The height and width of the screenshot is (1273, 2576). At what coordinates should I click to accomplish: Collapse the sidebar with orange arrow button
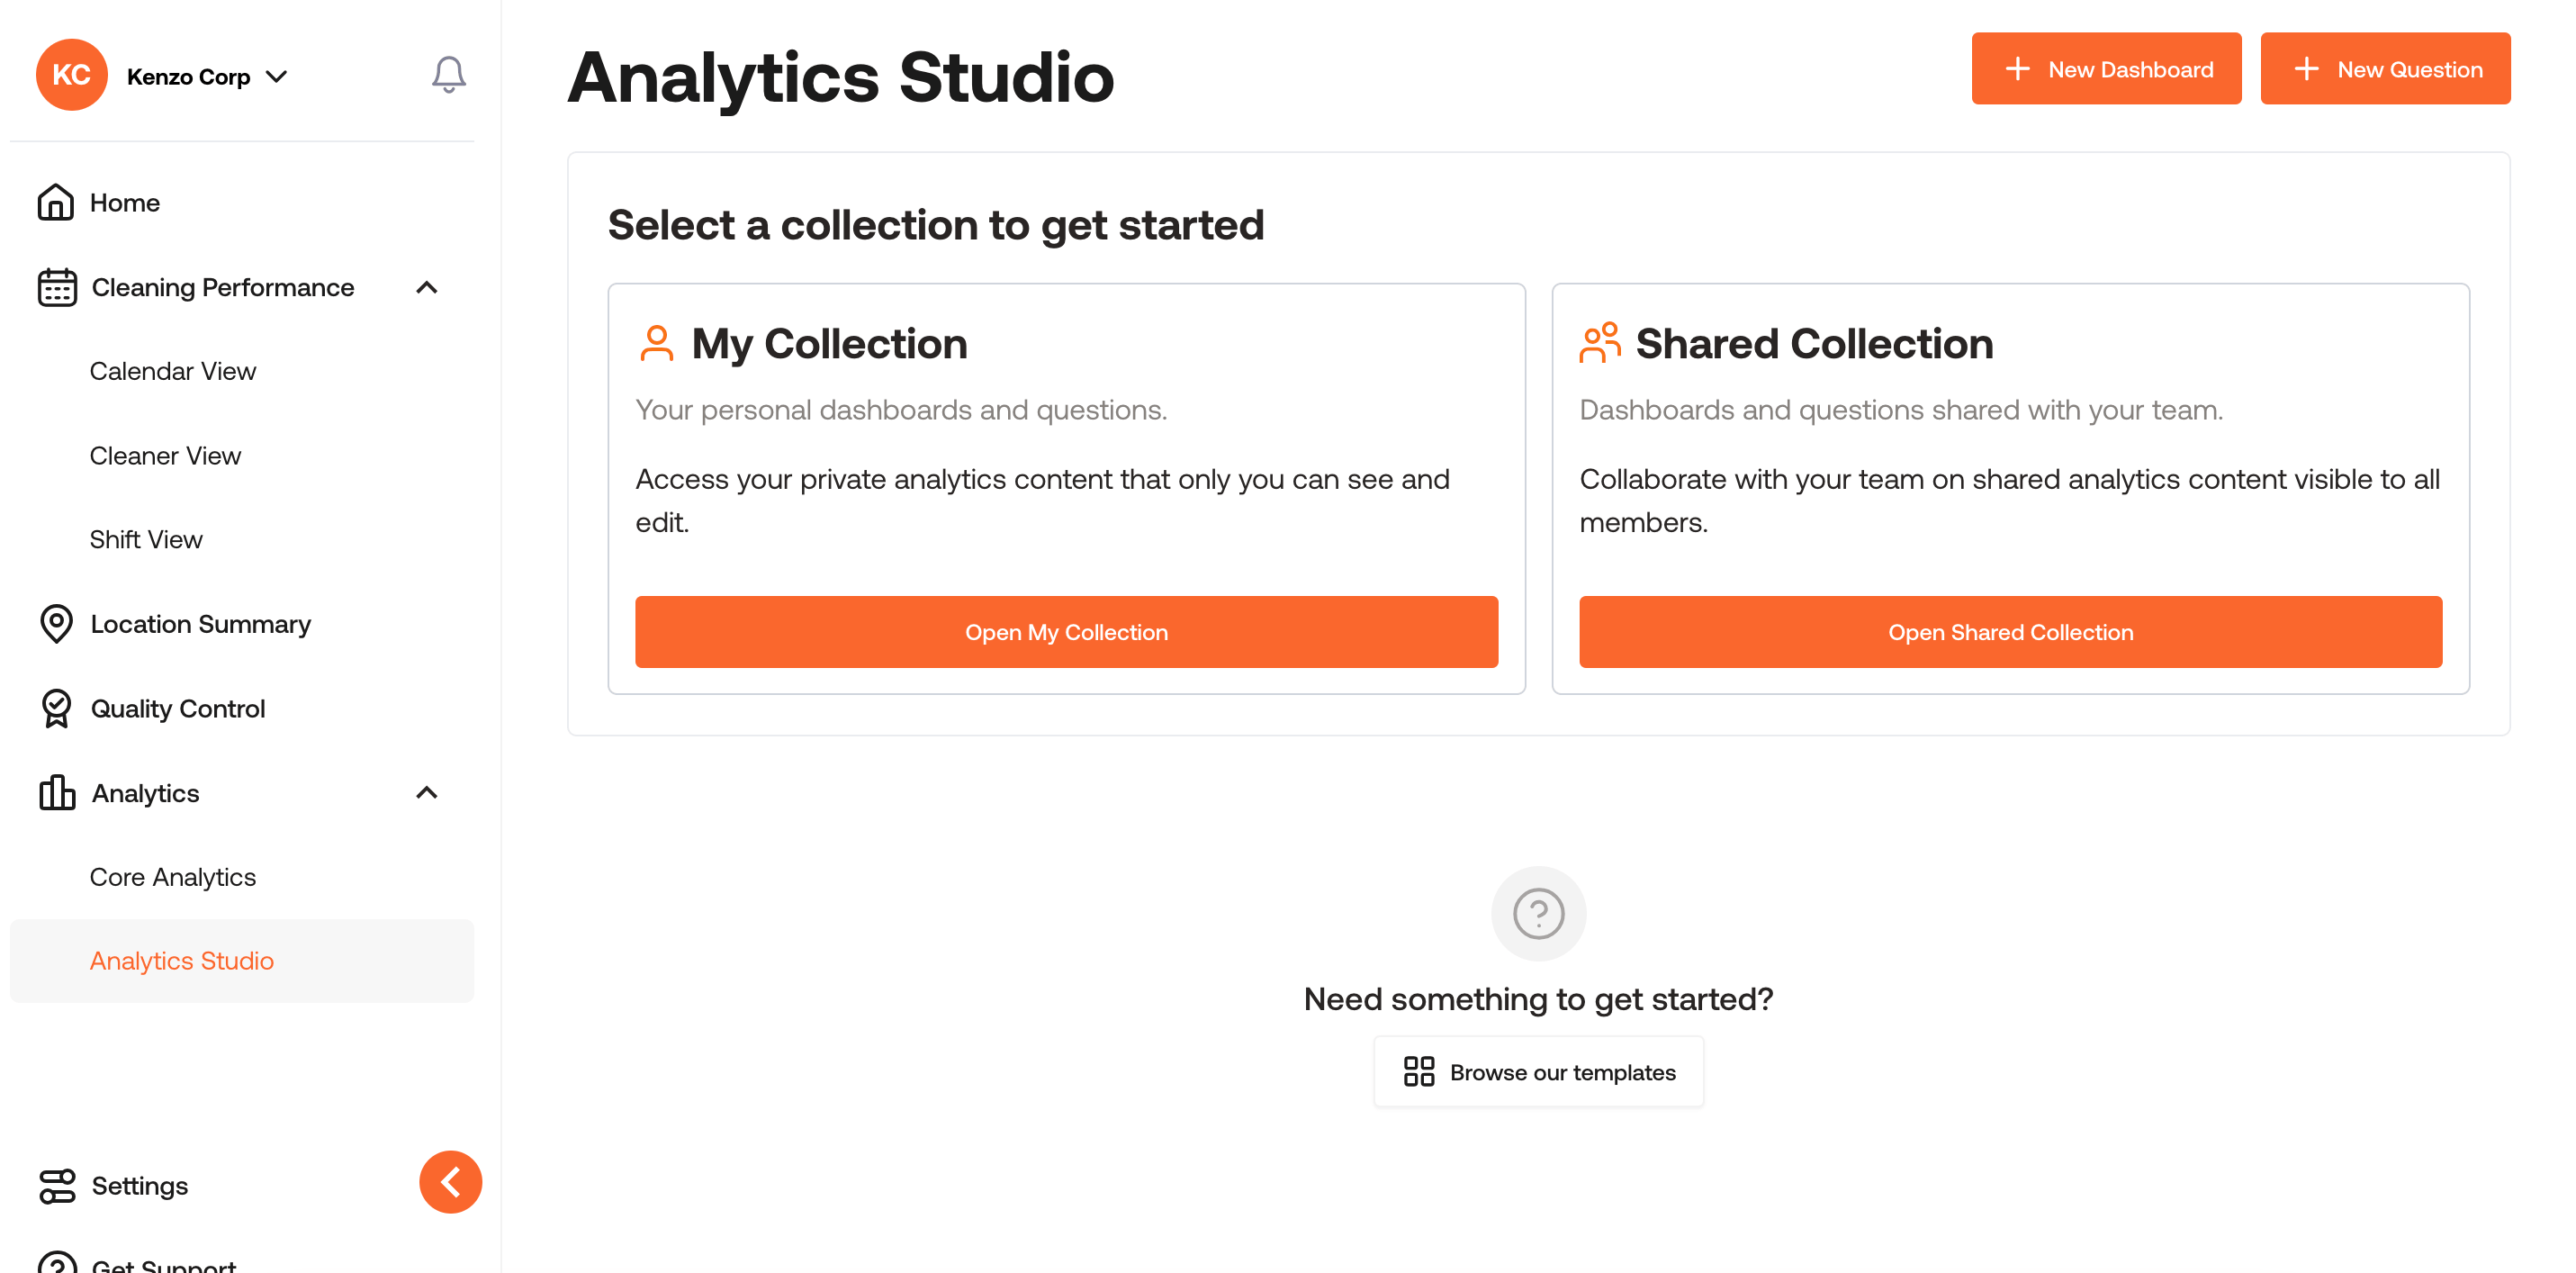point(450,1181)
